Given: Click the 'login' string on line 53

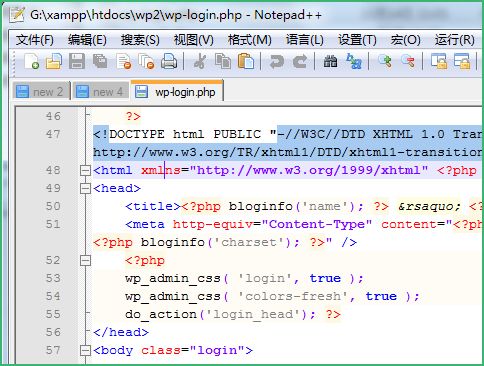Looking at the screenshot, I should point(265,278).
